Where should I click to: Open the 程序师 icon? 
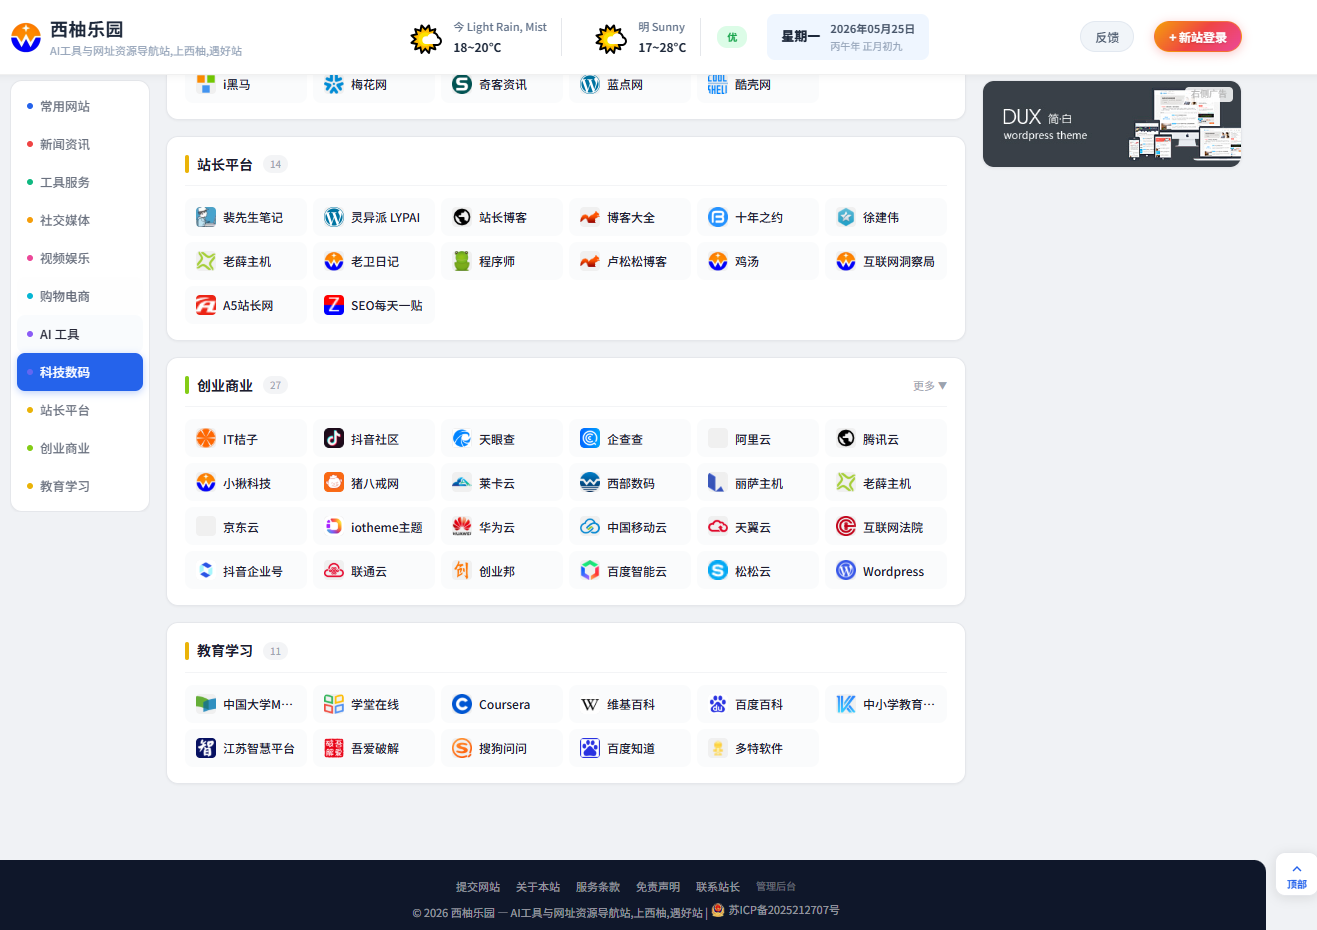[462, 261]
